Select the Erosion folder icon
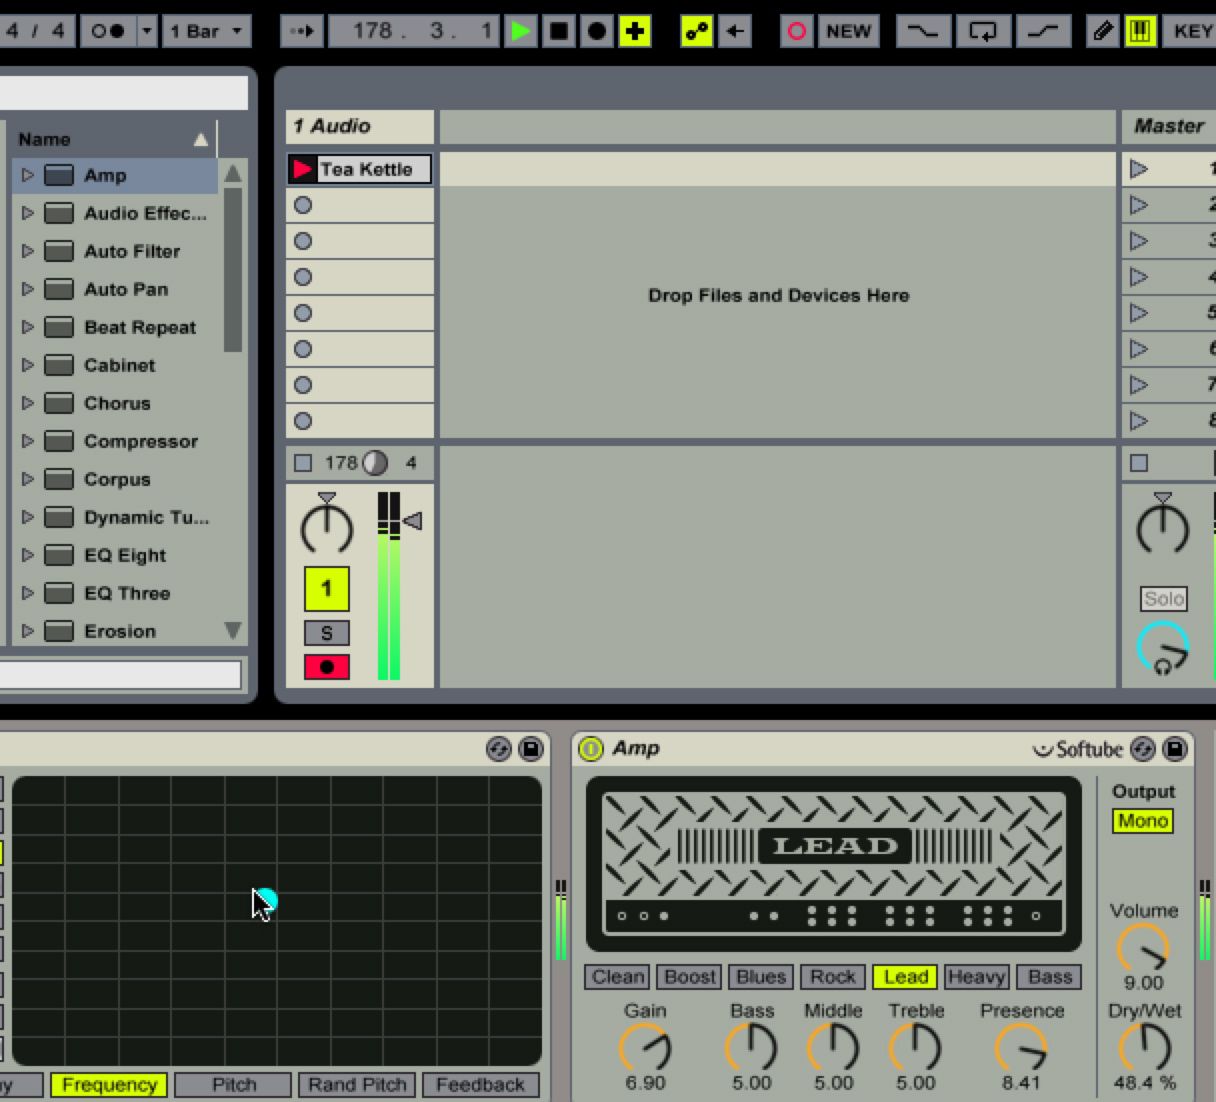 [60, 631]
